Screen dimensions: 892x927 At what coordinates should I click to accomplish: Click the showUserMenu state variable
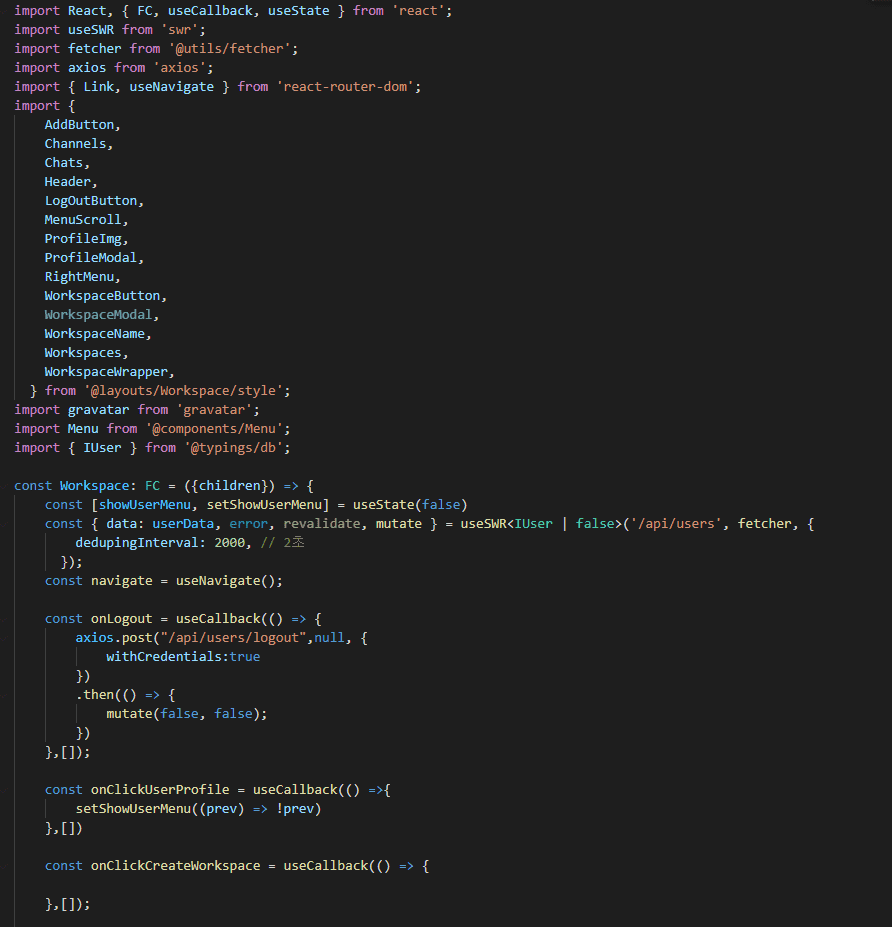pos(145,504)
